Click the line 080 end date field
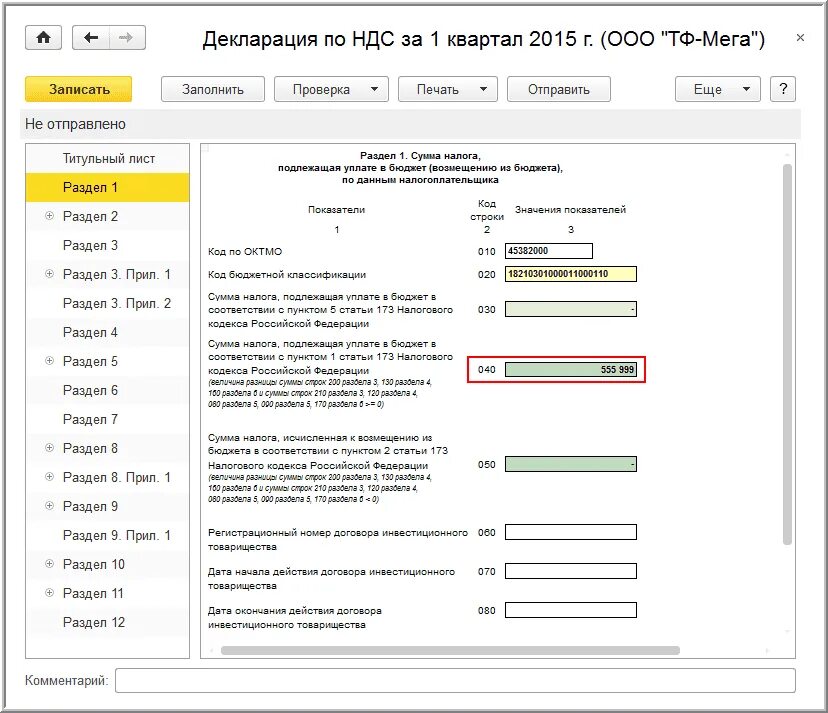 (571, 610)
